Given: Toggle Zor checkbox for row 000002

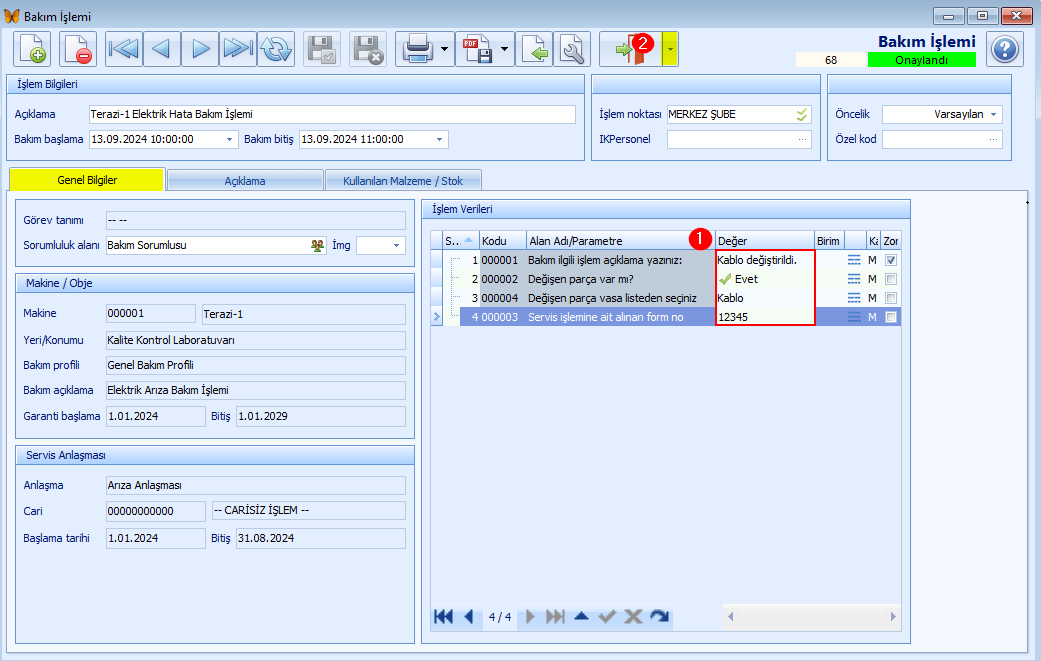Looking at the screenshot, I should (x=891, y=279).
